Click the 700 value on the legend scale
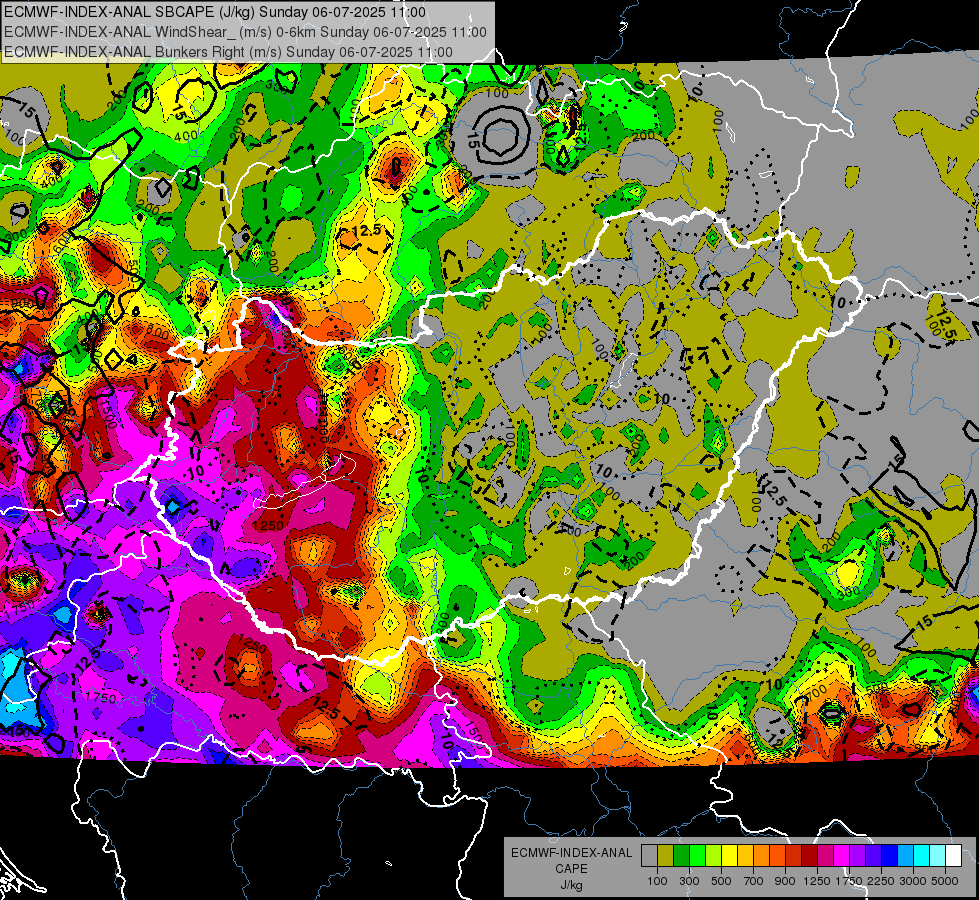 (x=754, y=881)
